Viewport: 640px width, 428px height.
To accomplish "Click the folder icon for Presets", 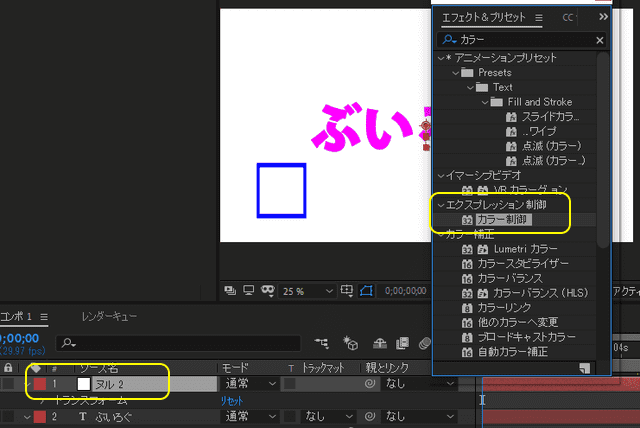I will click(467, 73).
